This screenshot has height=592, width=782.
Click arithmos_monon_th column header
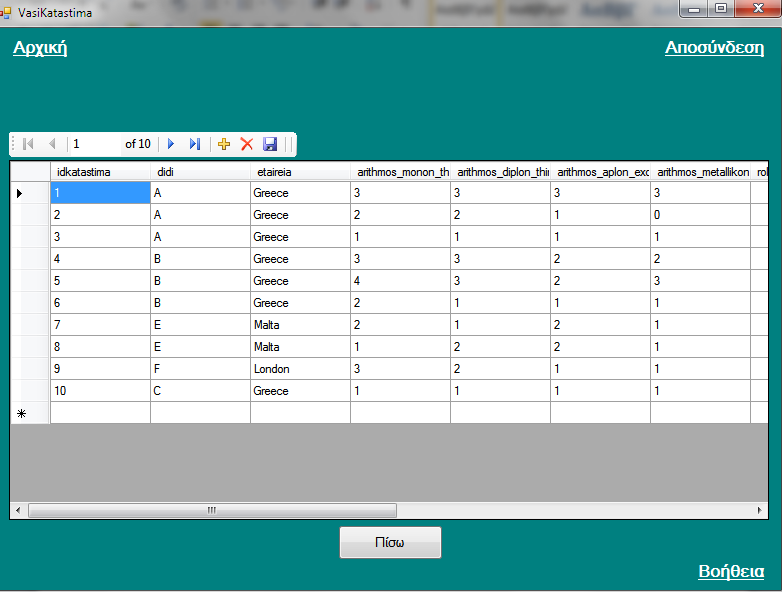click(x=400, y=172)
